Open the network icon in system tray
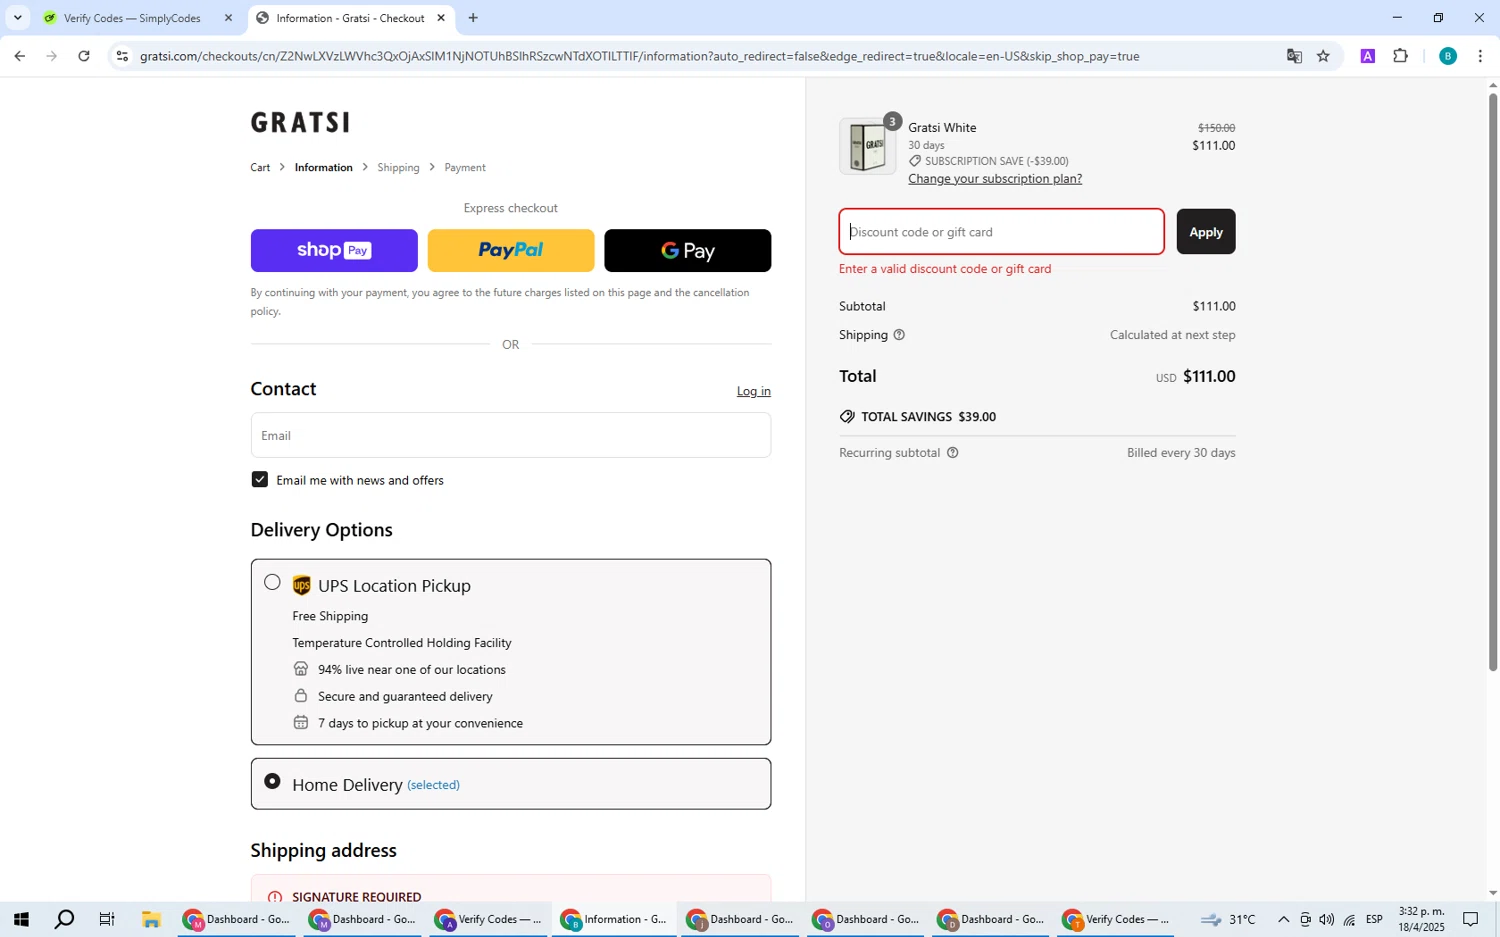This screenshot has width=1500, height=937. coord(1349,919)
